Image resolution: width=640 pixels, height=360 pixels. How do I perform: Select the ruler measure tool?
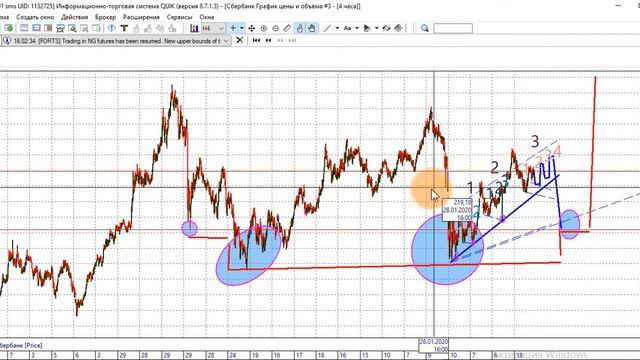[x=287, y=28]
